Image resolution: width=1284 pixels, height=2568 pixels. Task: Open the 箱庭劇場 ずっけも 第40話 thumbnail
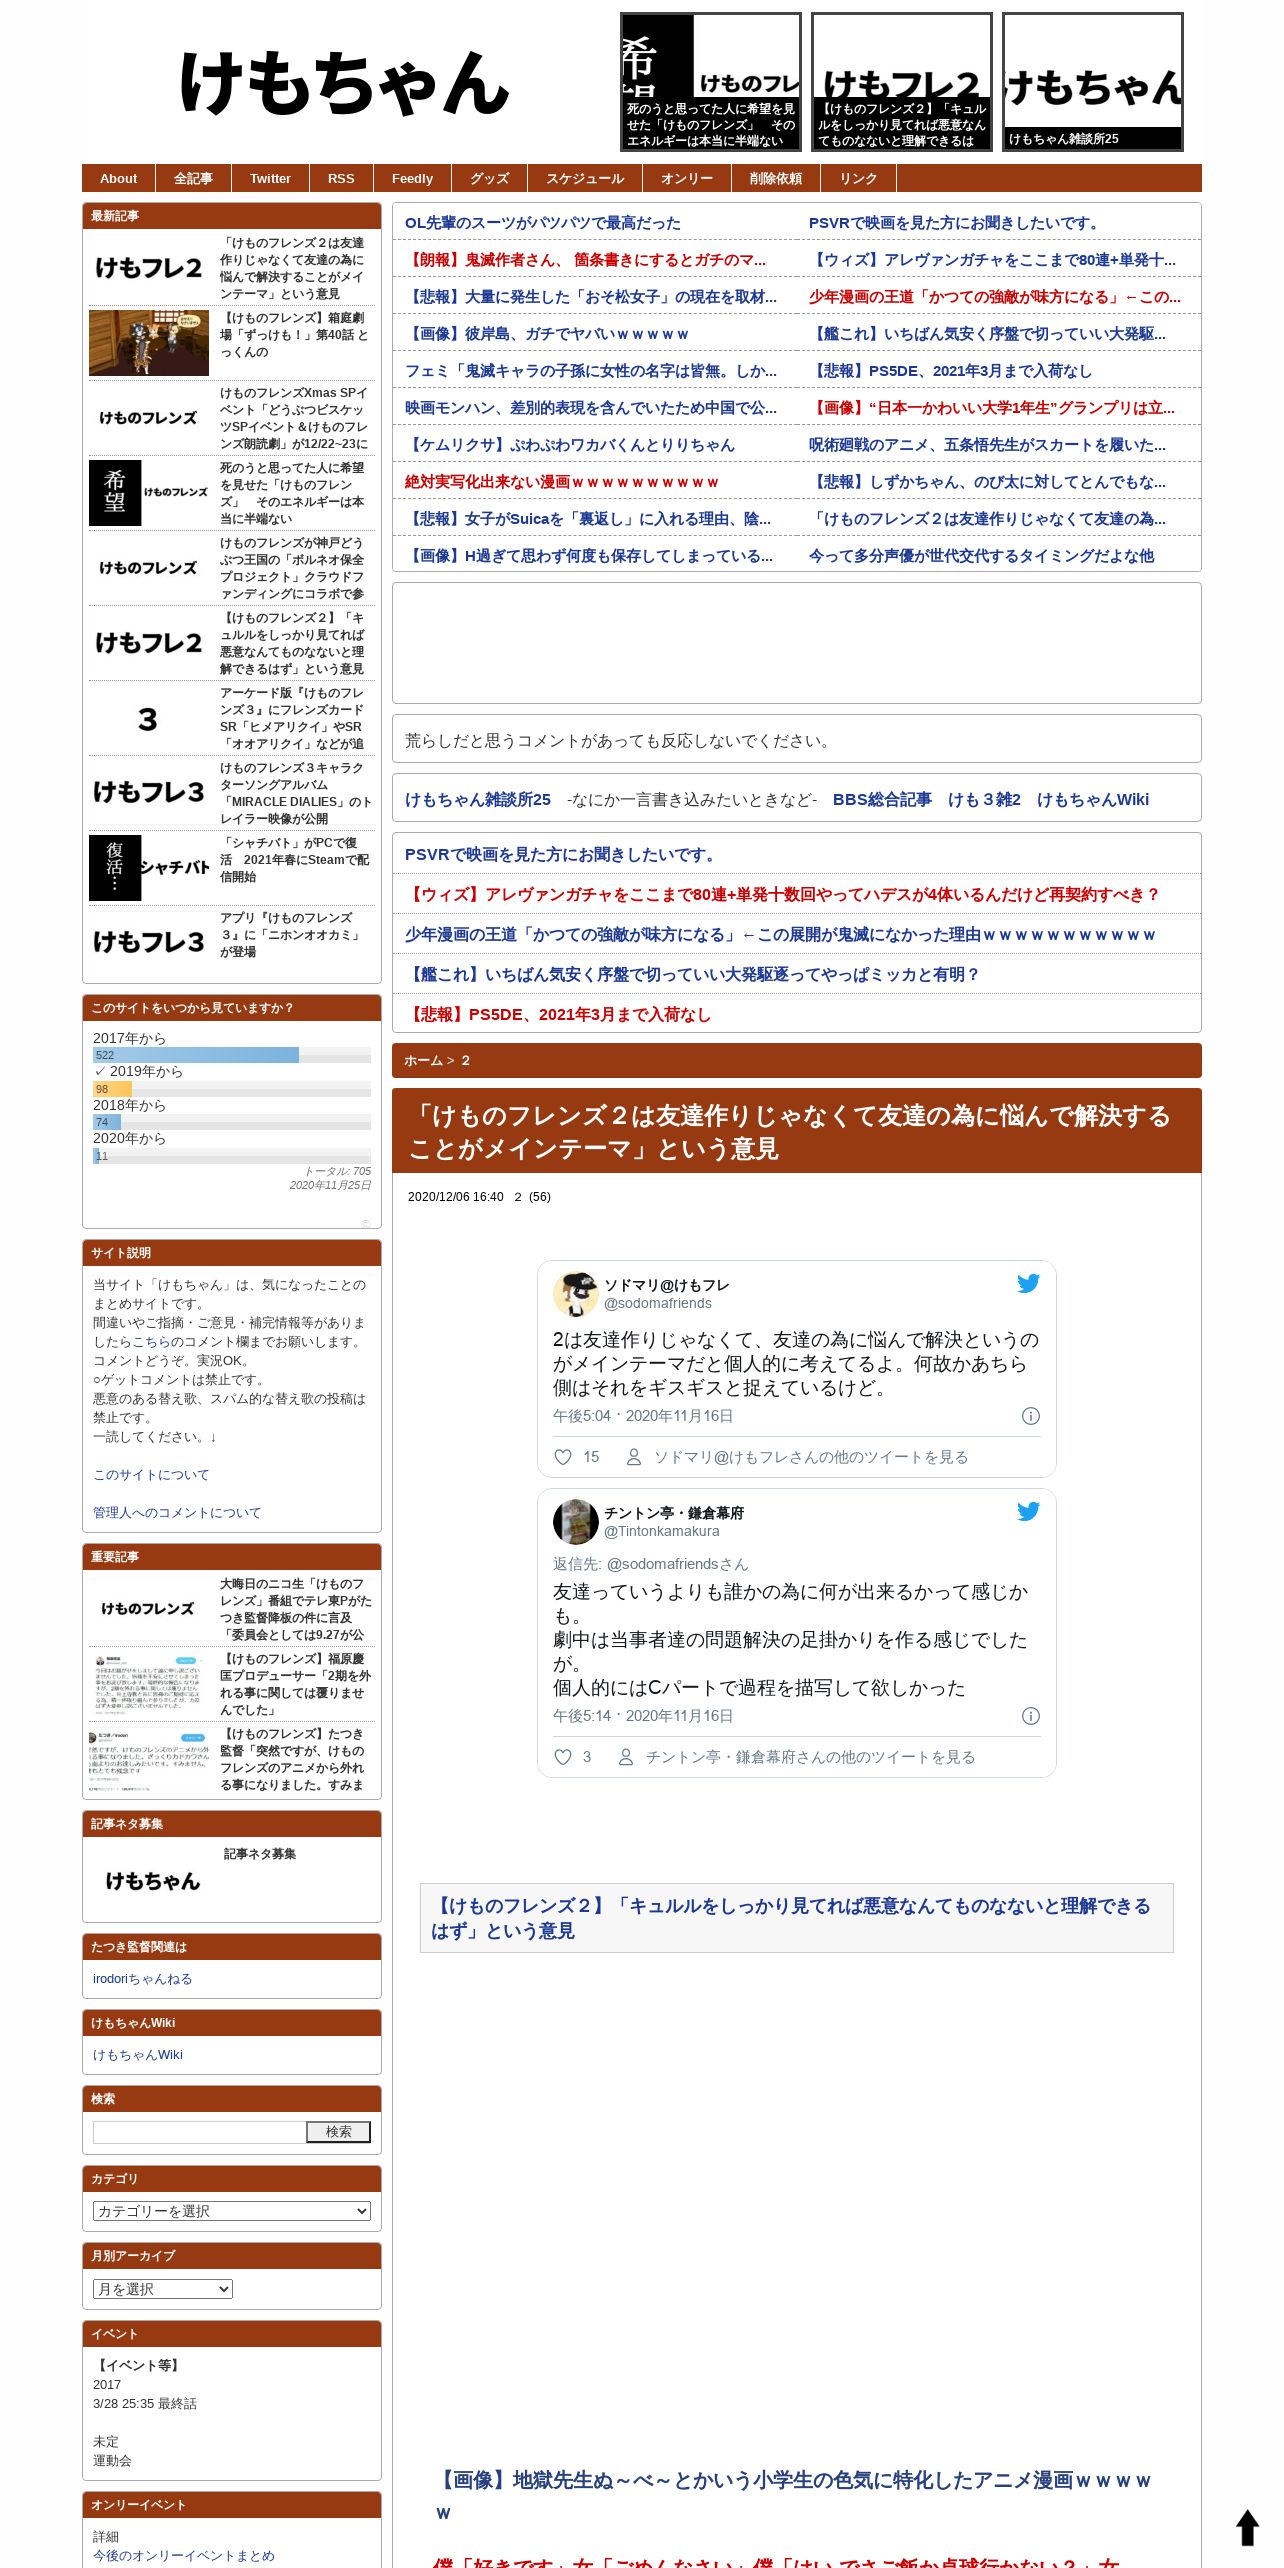(x=149, y=343)
